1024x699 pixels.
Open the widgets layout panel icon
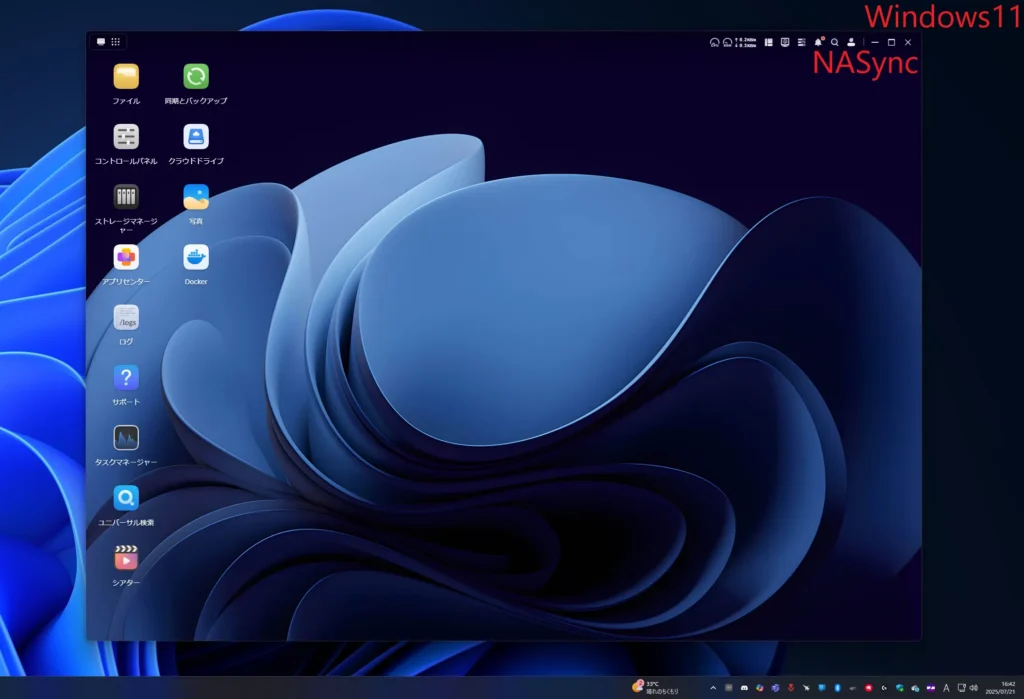[769, 42]
